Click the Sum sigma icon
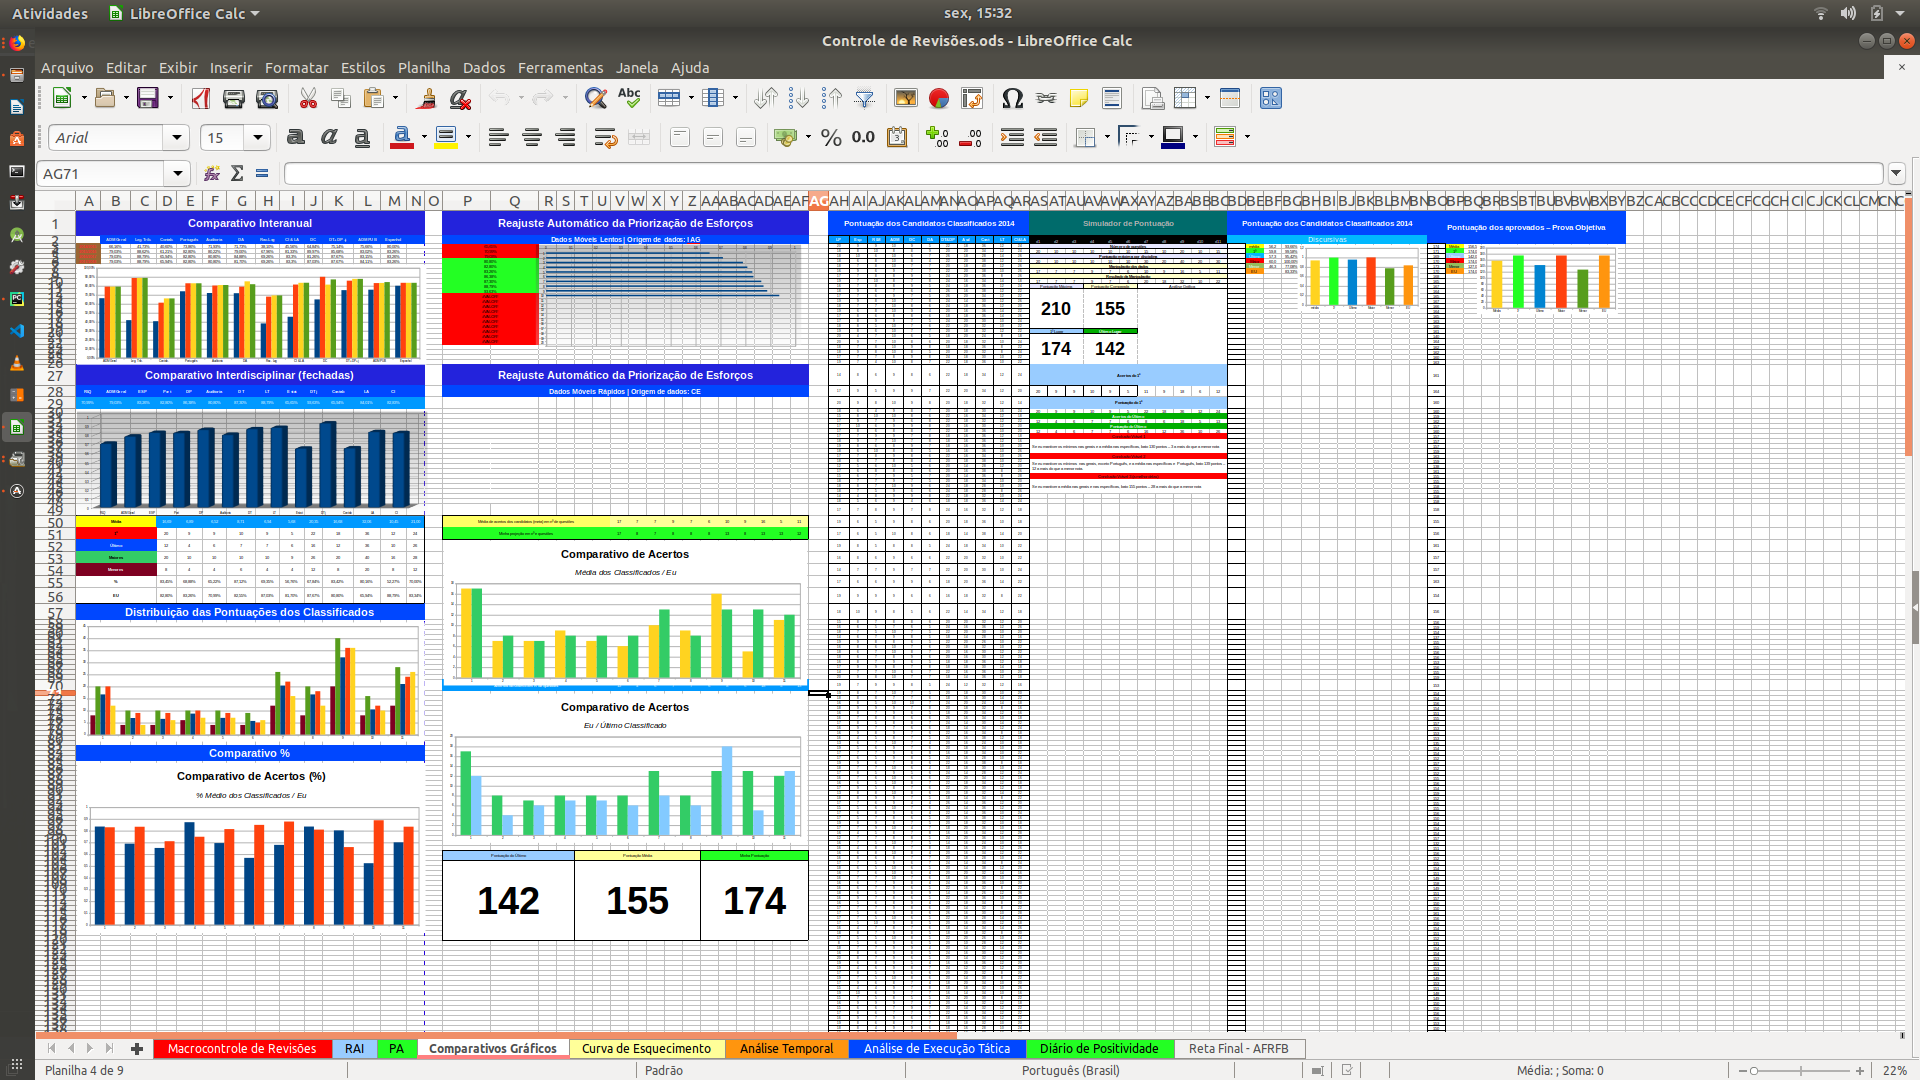This screenshot has height=1080, width=1920. point(237,173)
